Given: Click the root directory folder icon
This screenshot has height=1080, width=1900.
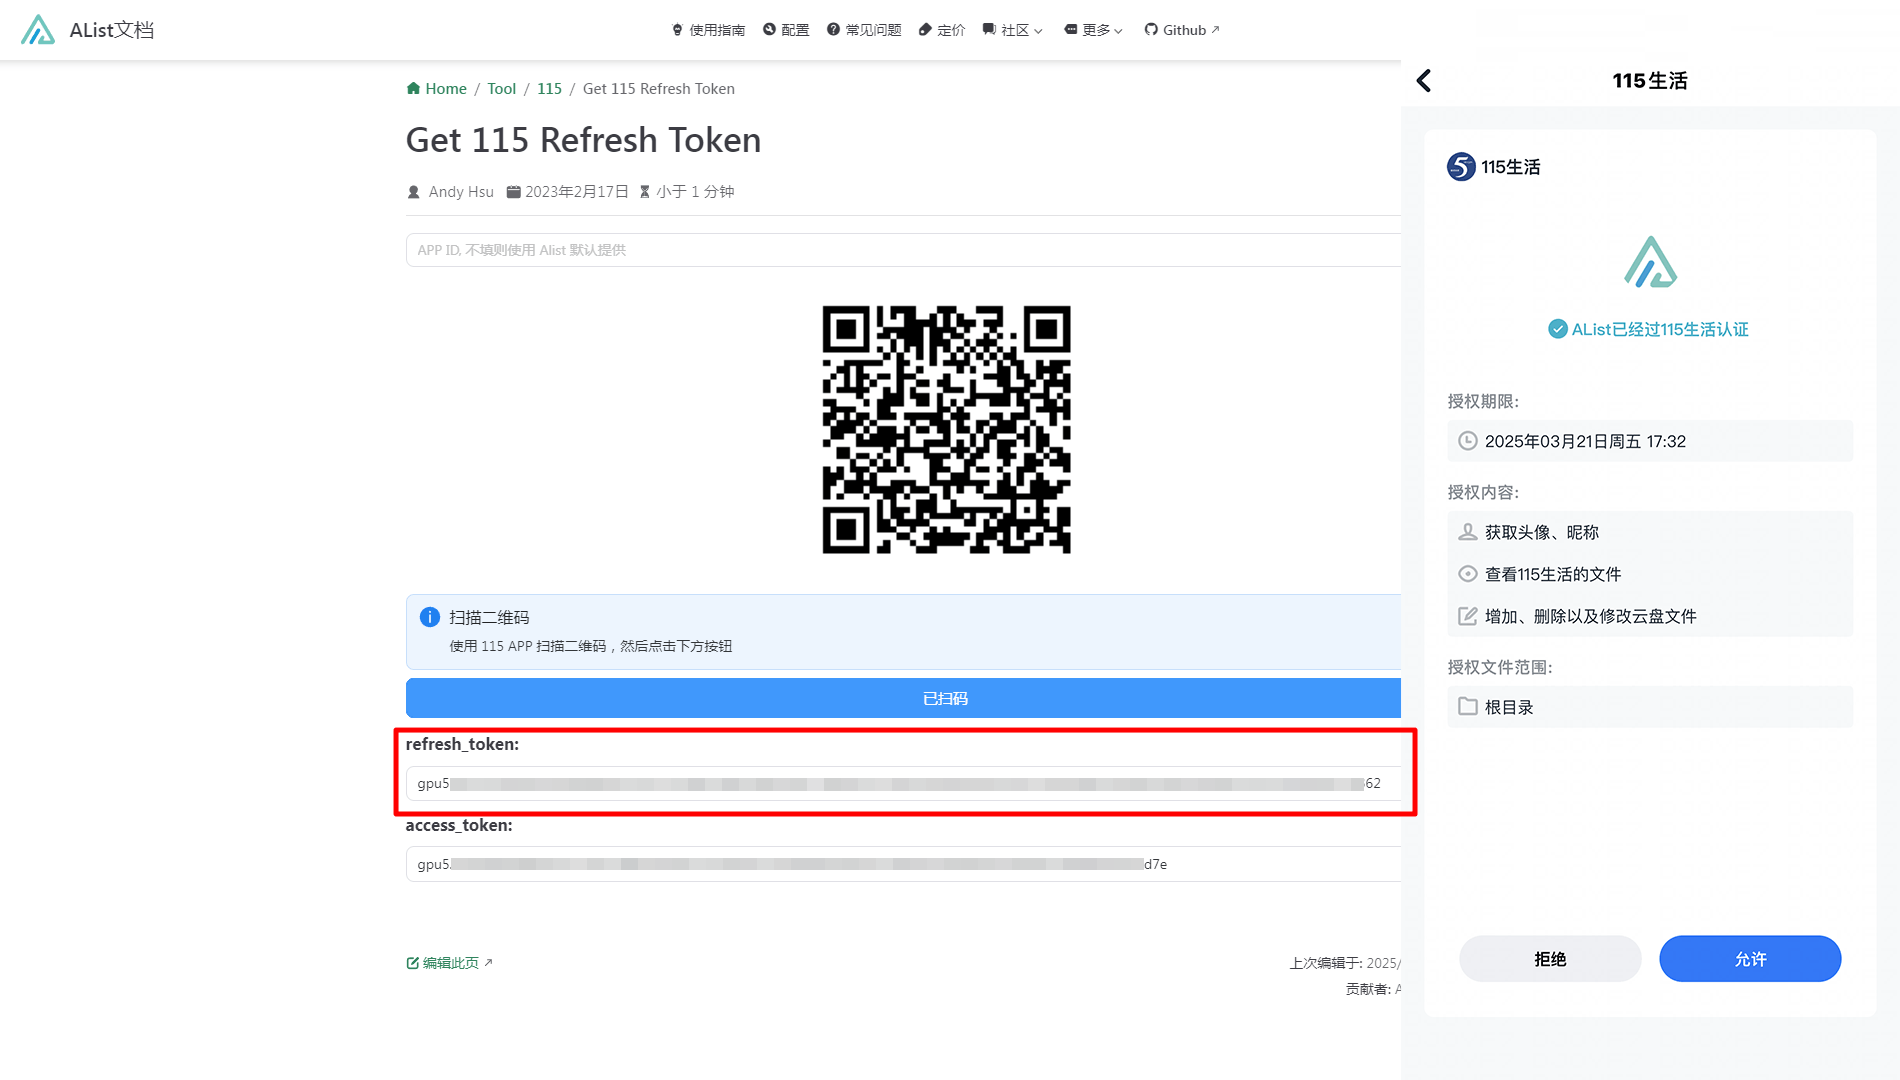Looking at the screenshot, I should click(1467, 707).
